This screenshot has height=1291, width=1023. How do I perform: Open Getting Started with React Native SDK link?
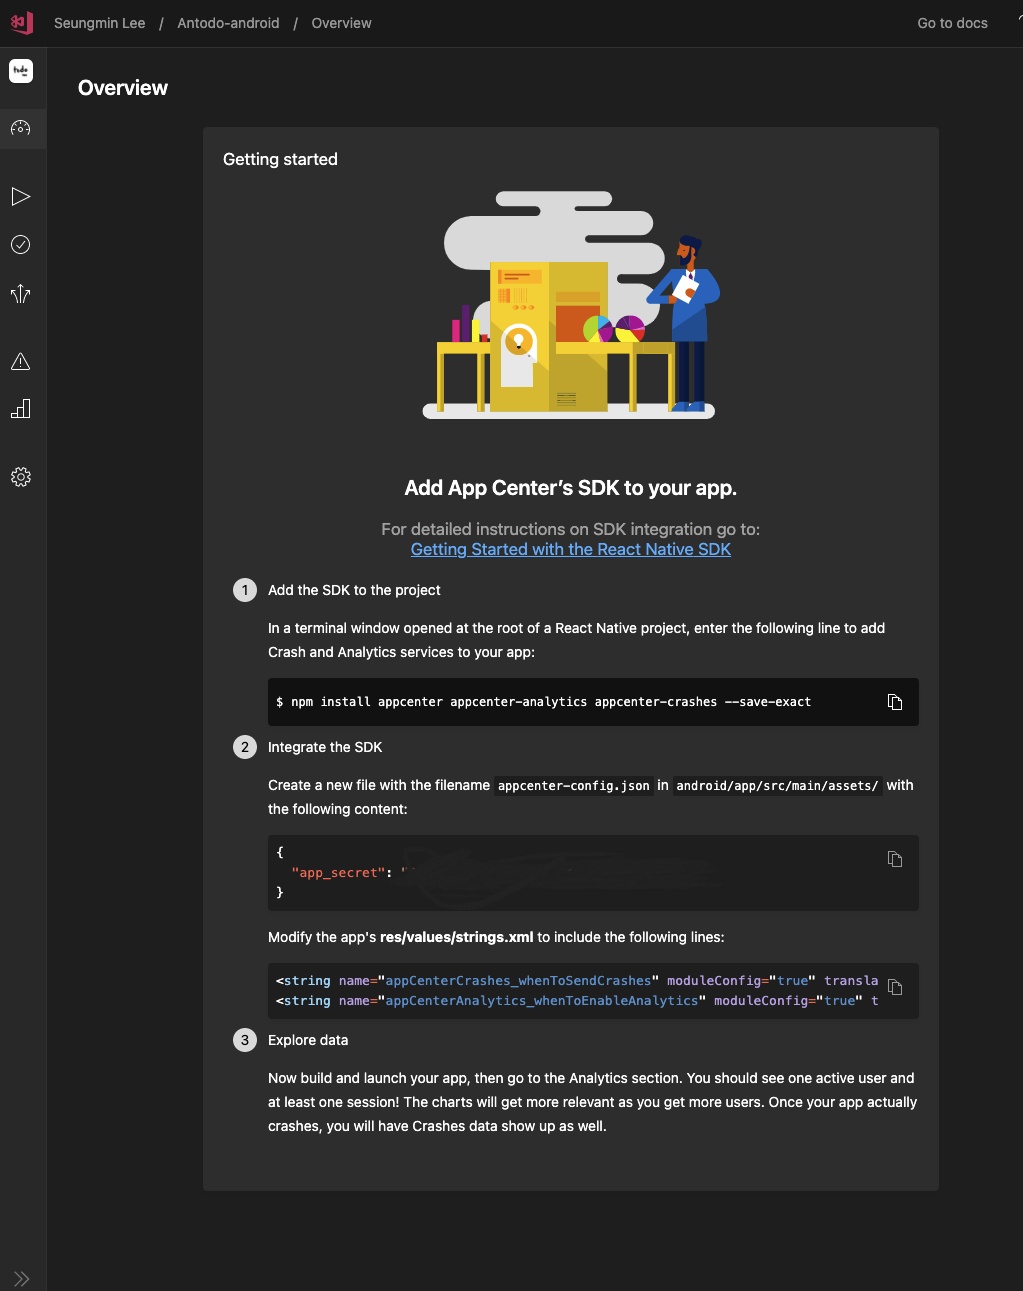[571, 549]
